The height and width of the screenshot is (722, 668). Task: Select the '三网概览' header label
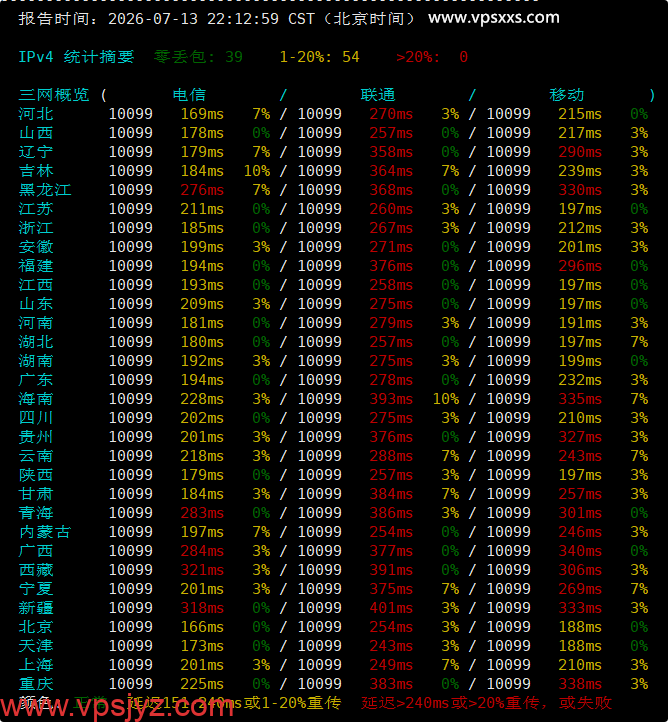(53, 95)
